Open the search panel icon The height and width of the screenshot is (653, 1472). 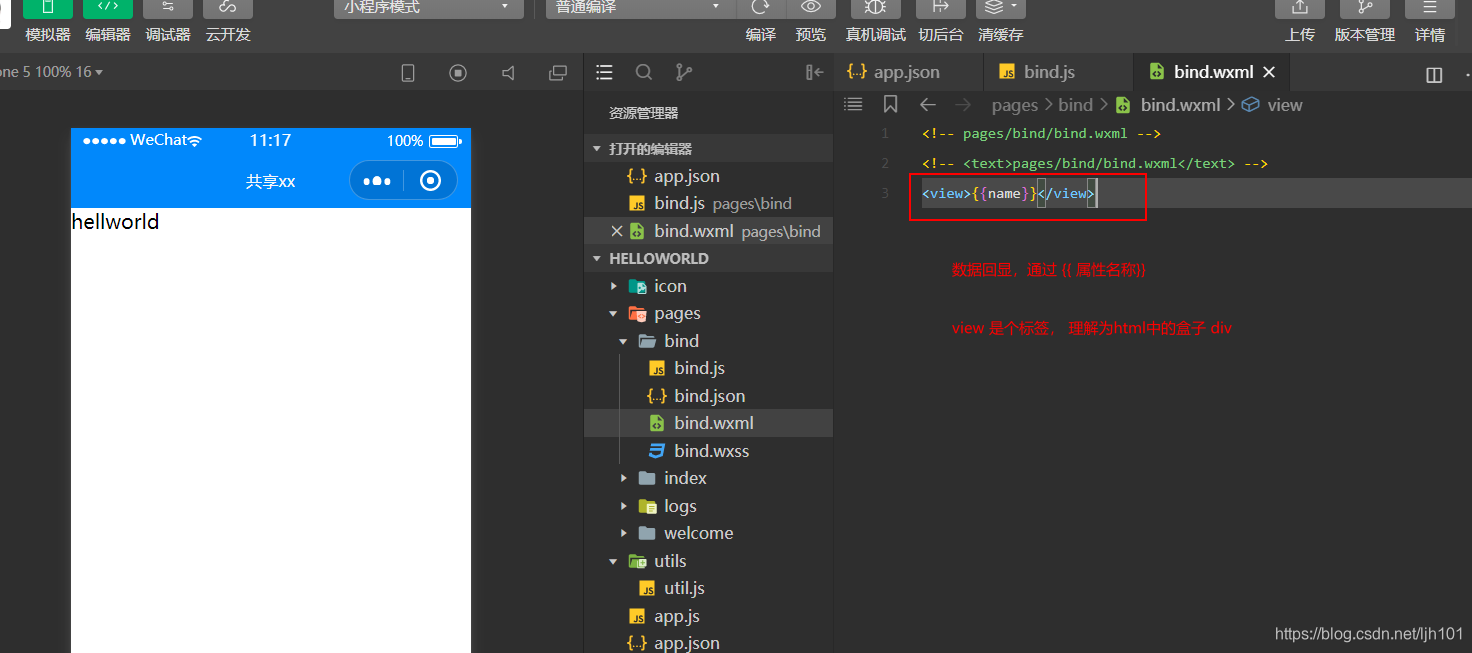(644, 72)
